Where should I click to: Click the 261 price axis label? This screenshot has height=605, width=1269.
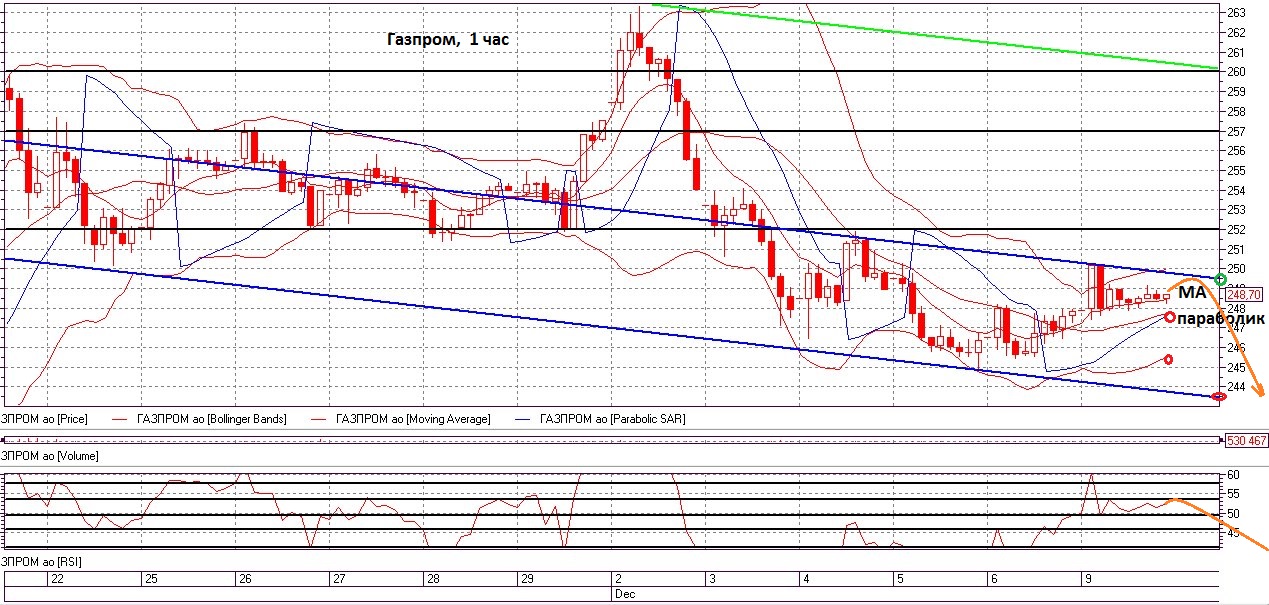coord(1235,52)
